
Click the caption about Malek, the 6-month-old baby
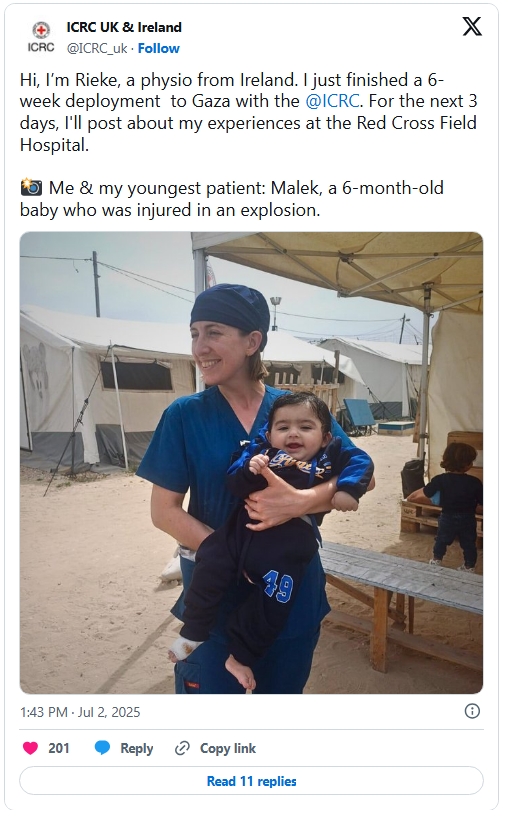click(232, 198)
